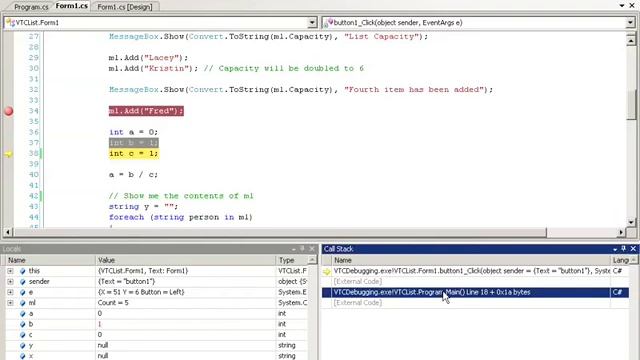Close the Call Stack panel

[x=633, y=249]
